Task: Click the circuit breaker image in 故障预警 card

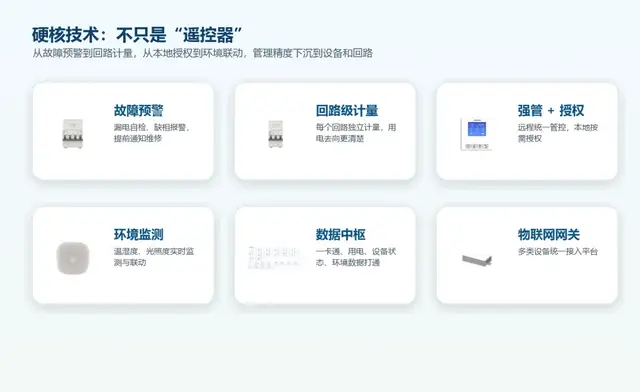Action: [73, 133]
